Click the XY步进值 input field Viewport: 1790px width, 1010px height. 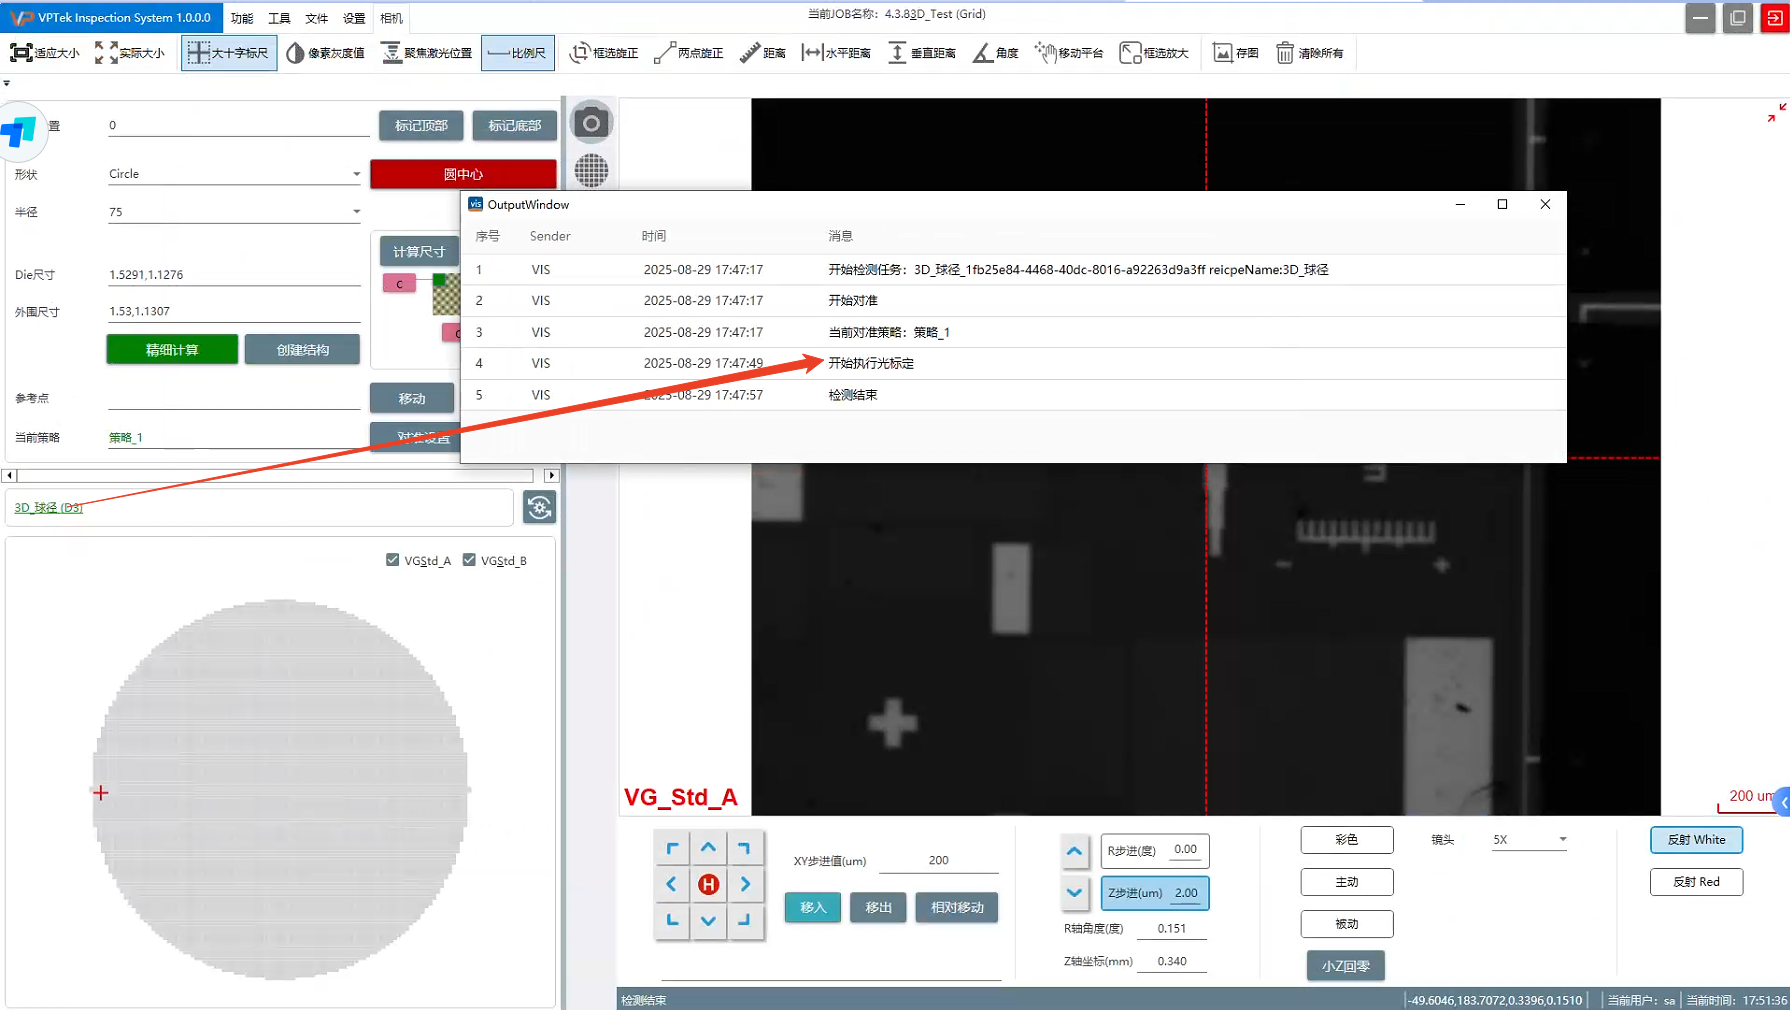pos(938,860)
